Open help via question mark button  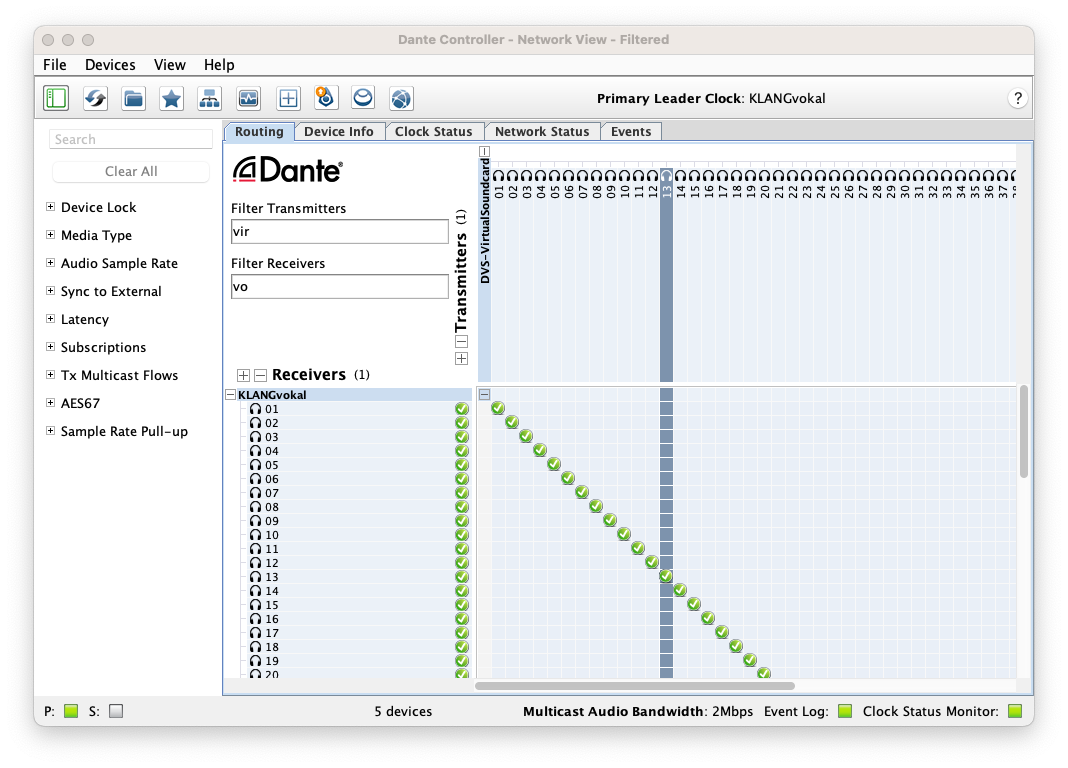coord(1018,98)
